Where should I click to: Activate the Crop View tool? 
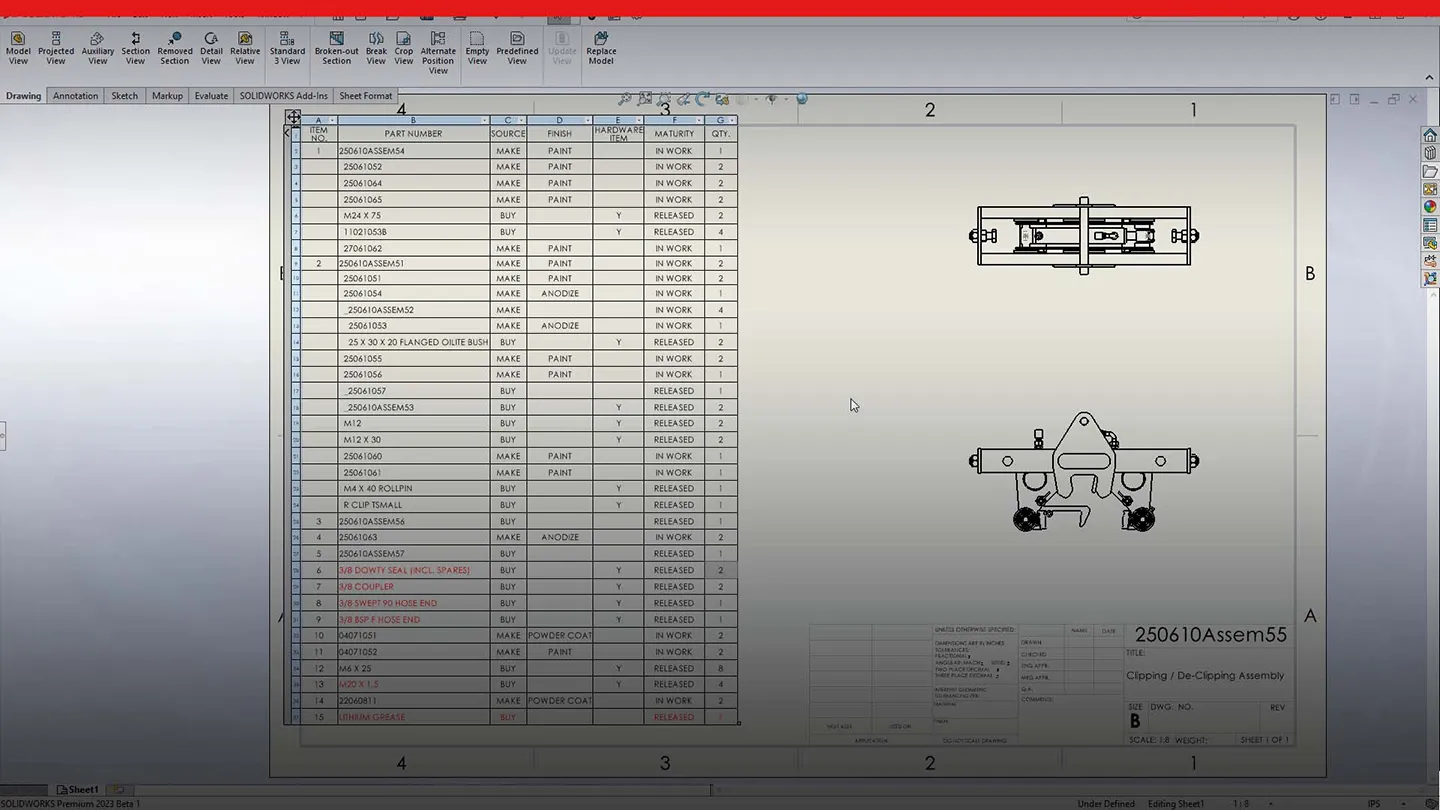click(x=404, y=45)
